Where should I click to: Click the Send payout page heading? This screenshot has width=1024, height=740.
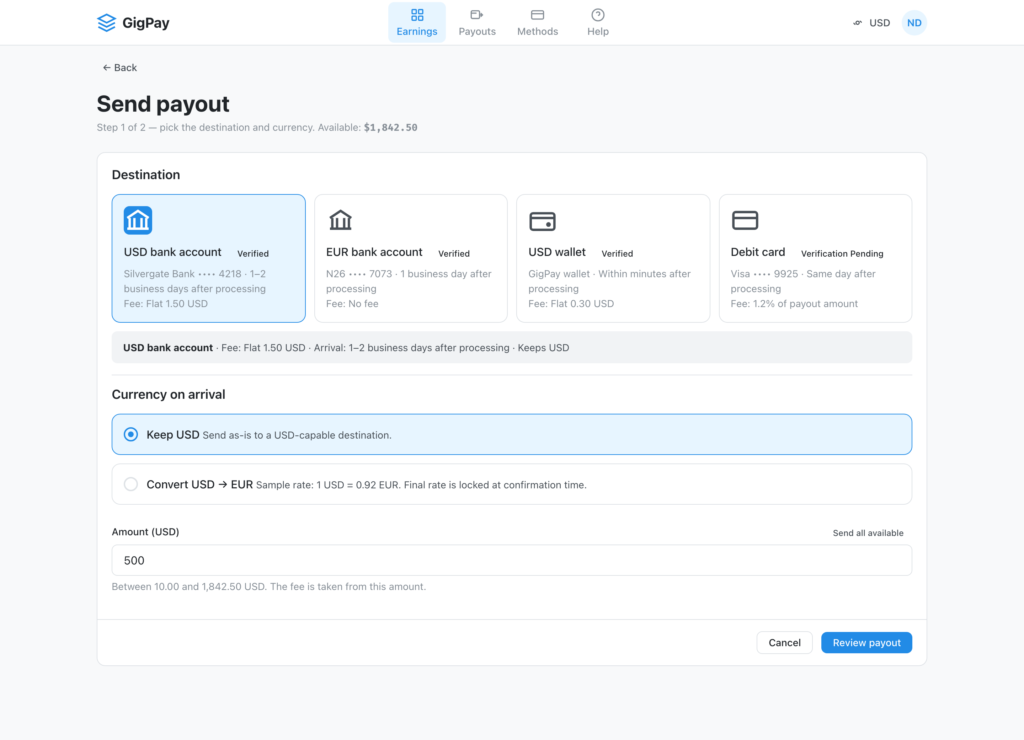pos(163,104)
